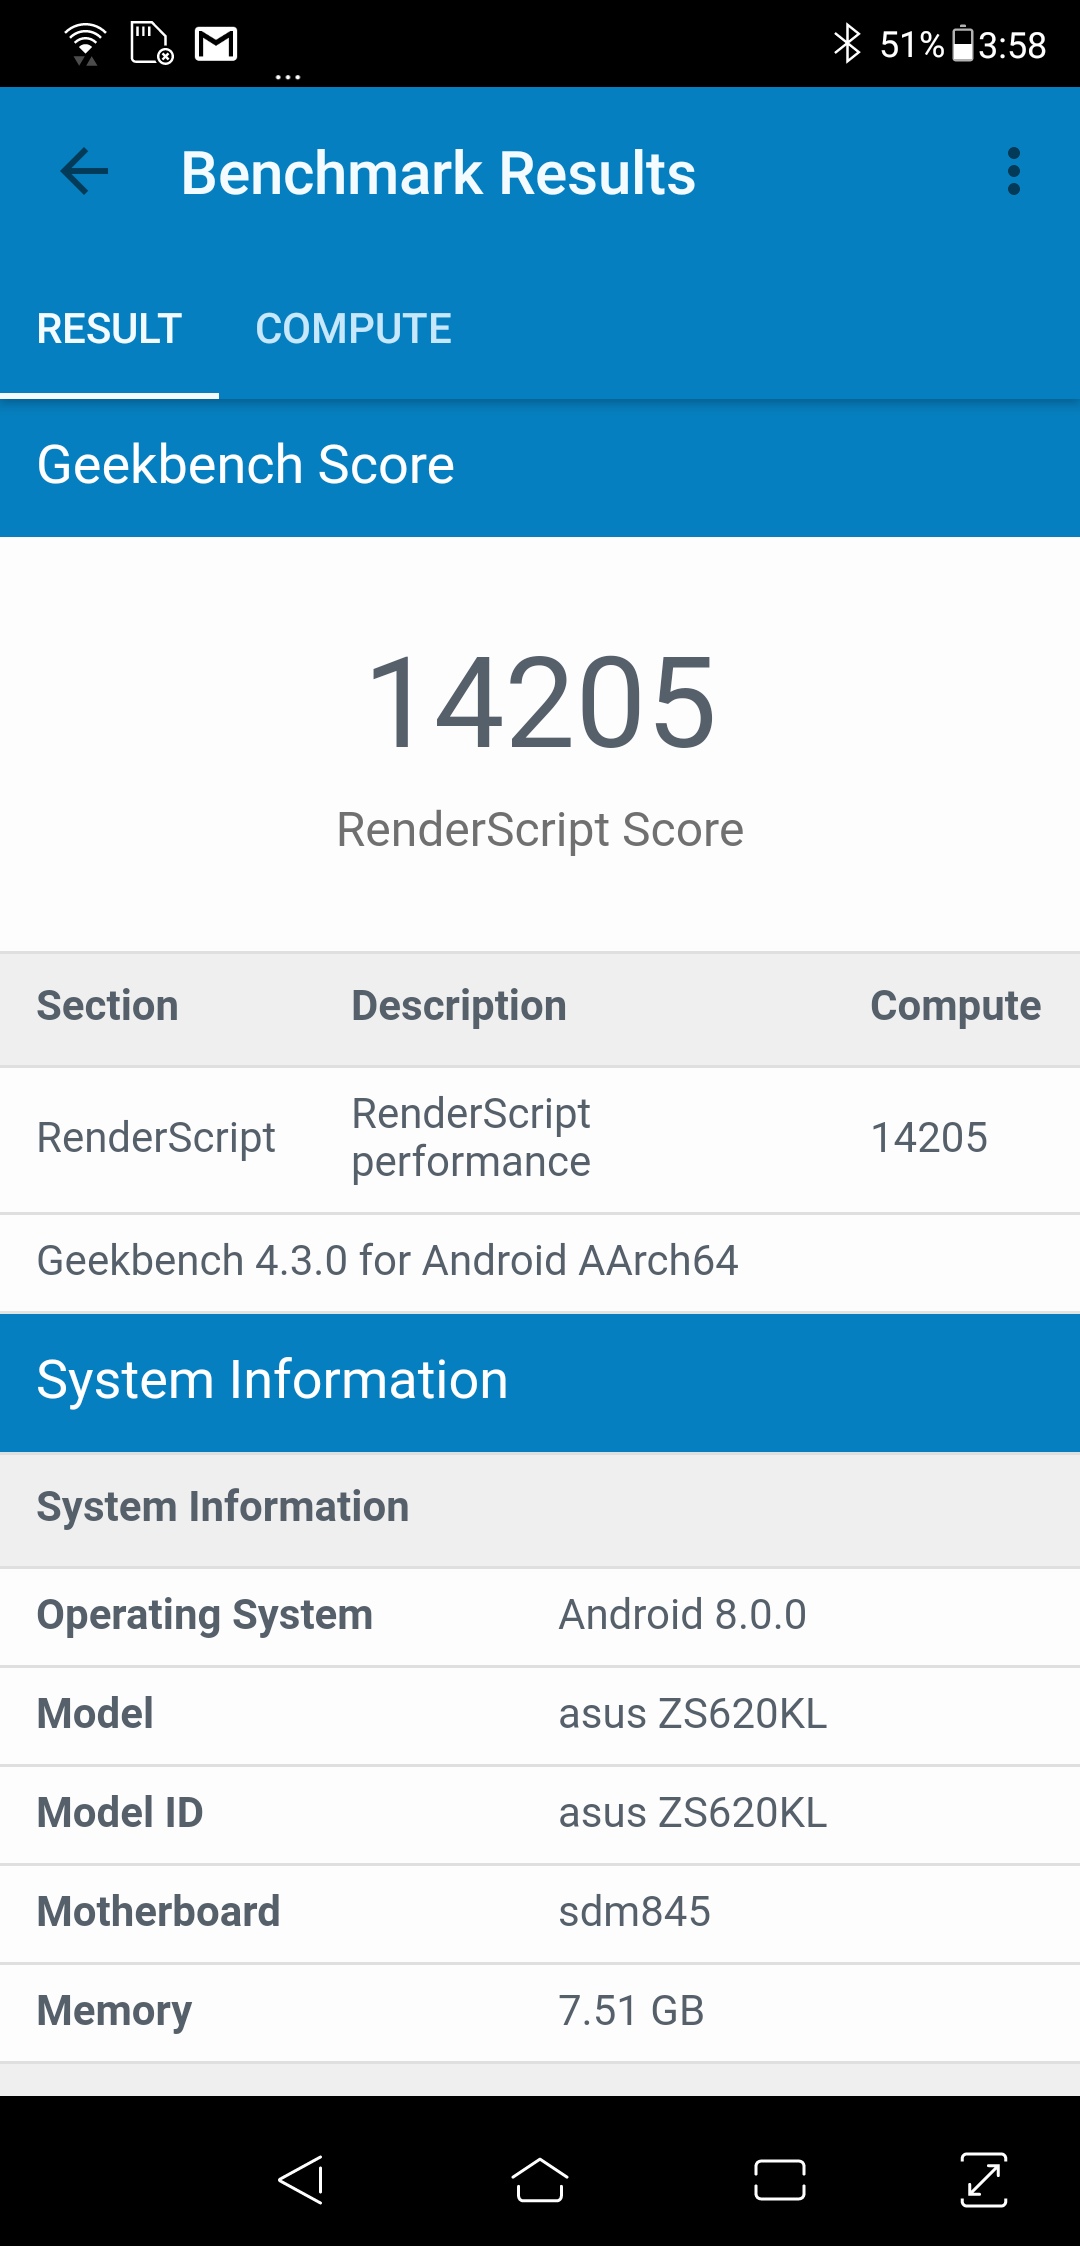Screen dimensions: 1080x2246
Task: Switch to the COMPUTE tab
Action: [x=353, y=329]
